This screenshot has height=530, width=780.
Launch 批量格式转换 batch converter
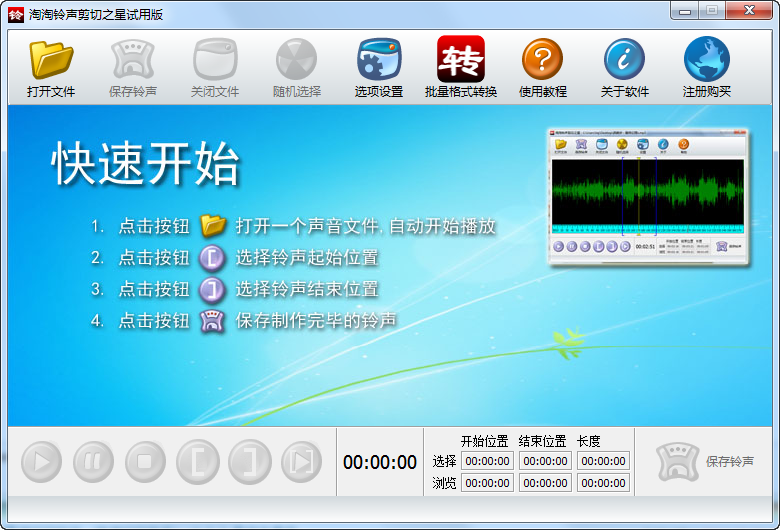click(461, 67)
